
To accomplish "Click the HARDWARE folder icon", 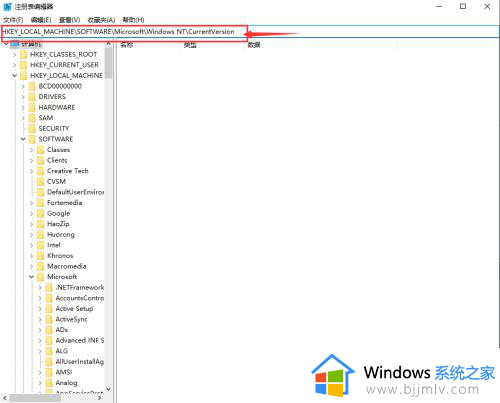I will [32, 108].
